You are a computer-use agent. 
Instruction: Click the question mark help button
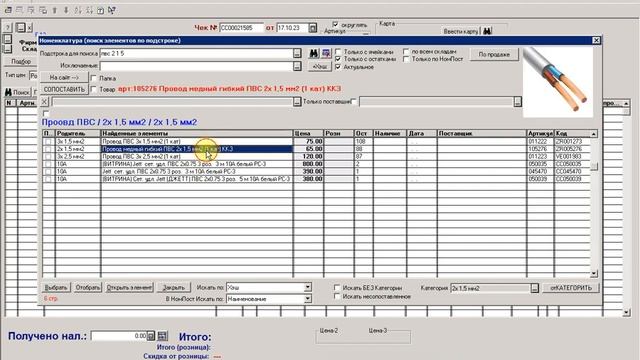(x=8, y=28)
